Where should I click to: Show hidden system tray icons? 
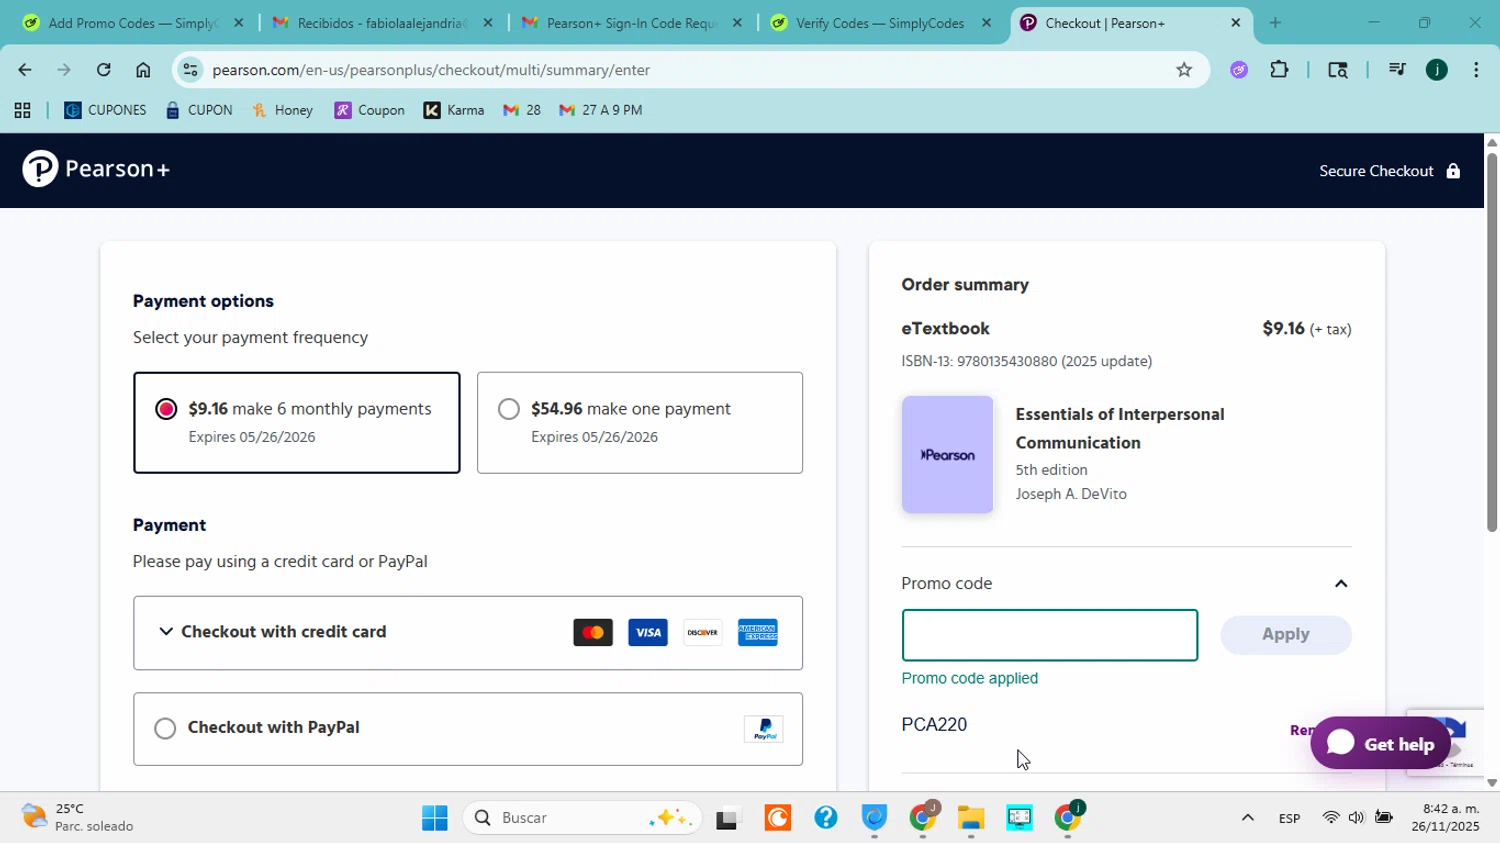click(1247, 818)
